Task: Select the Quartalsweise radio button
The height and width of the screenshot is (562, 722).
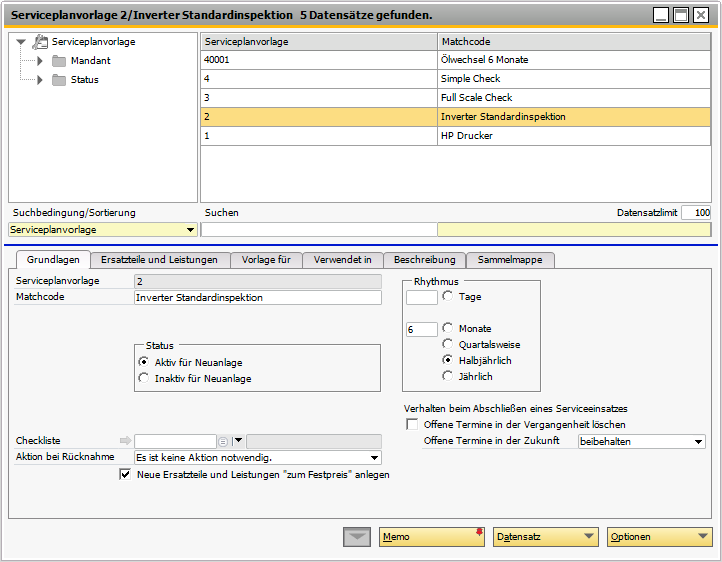Action: (x=448, y=344)
